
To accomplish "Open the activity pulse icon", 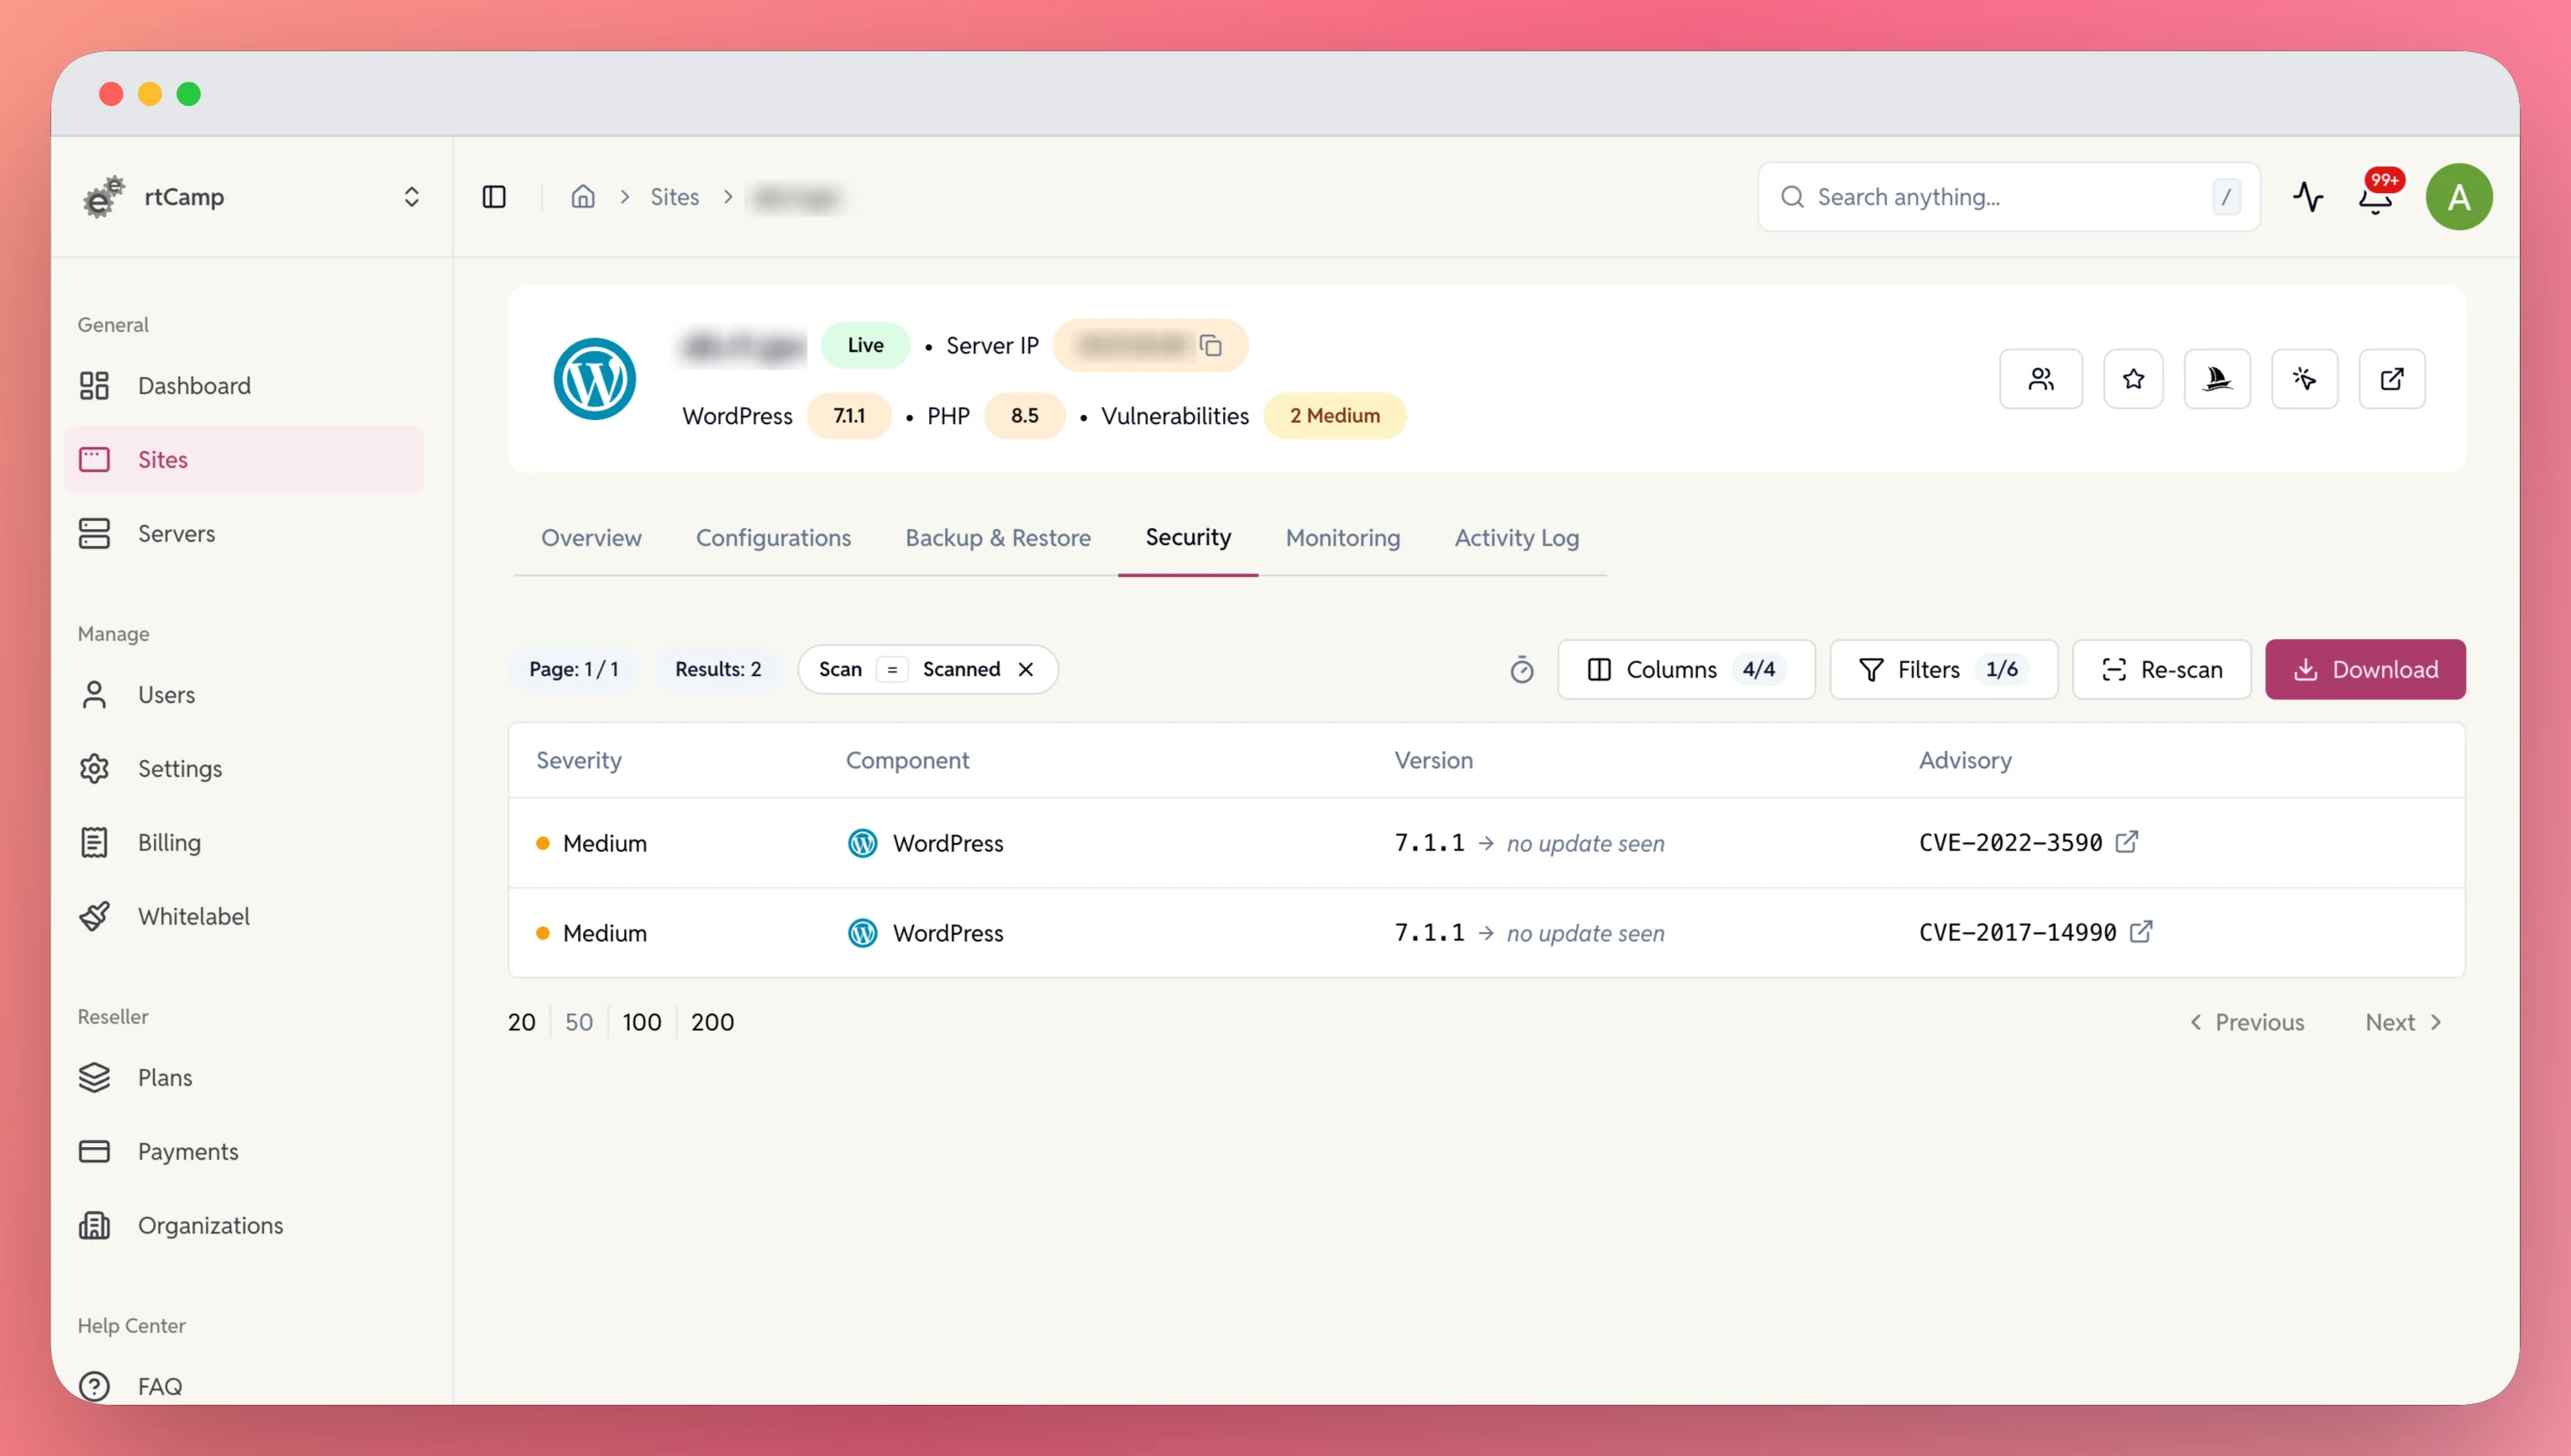I will point(2308,197).
